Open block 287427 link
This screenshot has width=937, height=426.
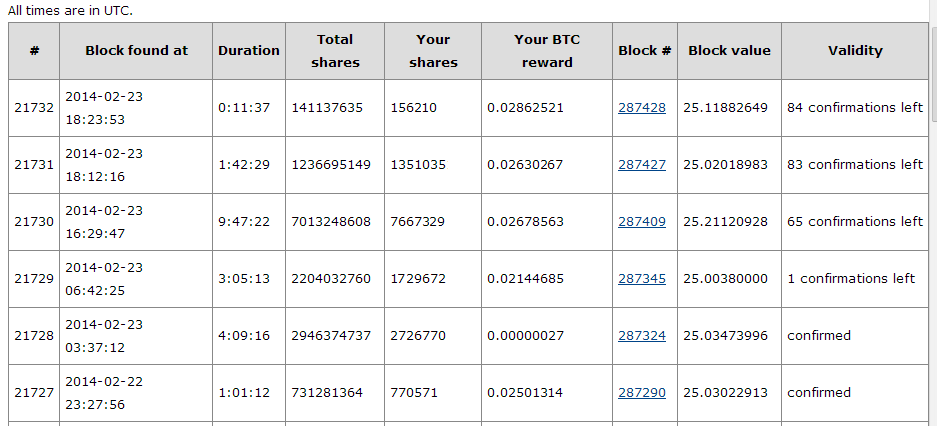[642, 165]
